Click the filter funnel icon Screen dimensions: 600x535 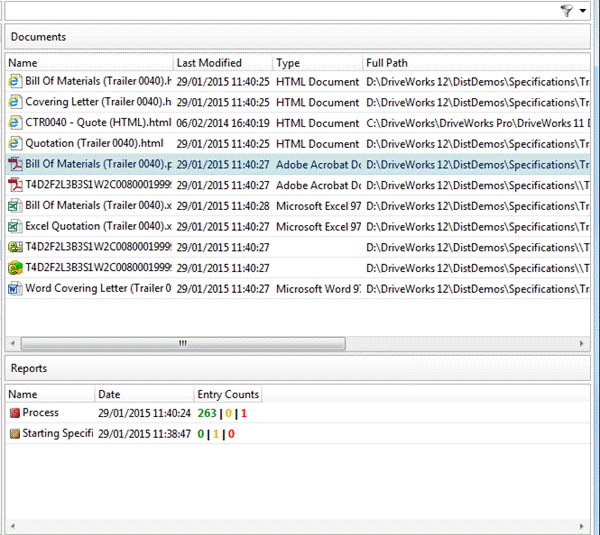pyautogui.click(x=567, y=11)
